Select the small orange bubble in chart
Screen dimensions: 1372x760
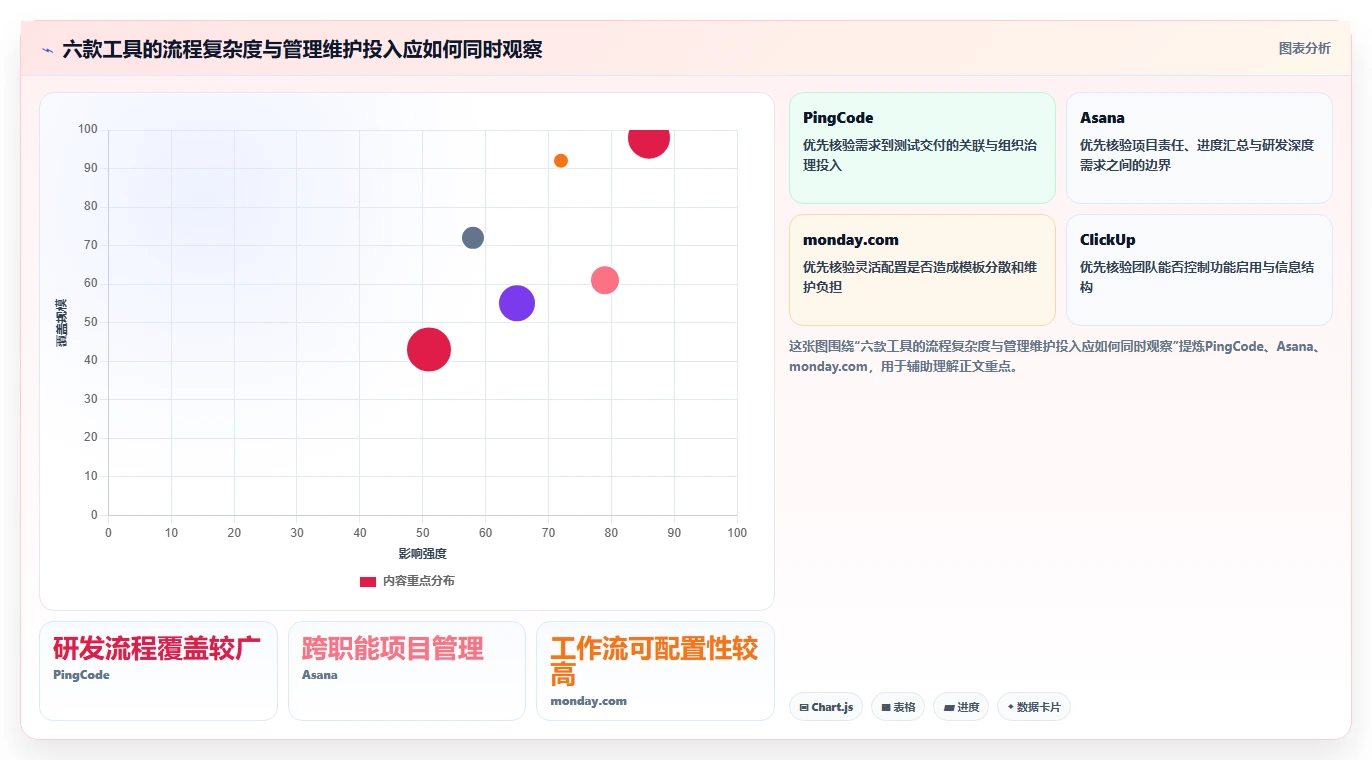[x=561, y=161]
